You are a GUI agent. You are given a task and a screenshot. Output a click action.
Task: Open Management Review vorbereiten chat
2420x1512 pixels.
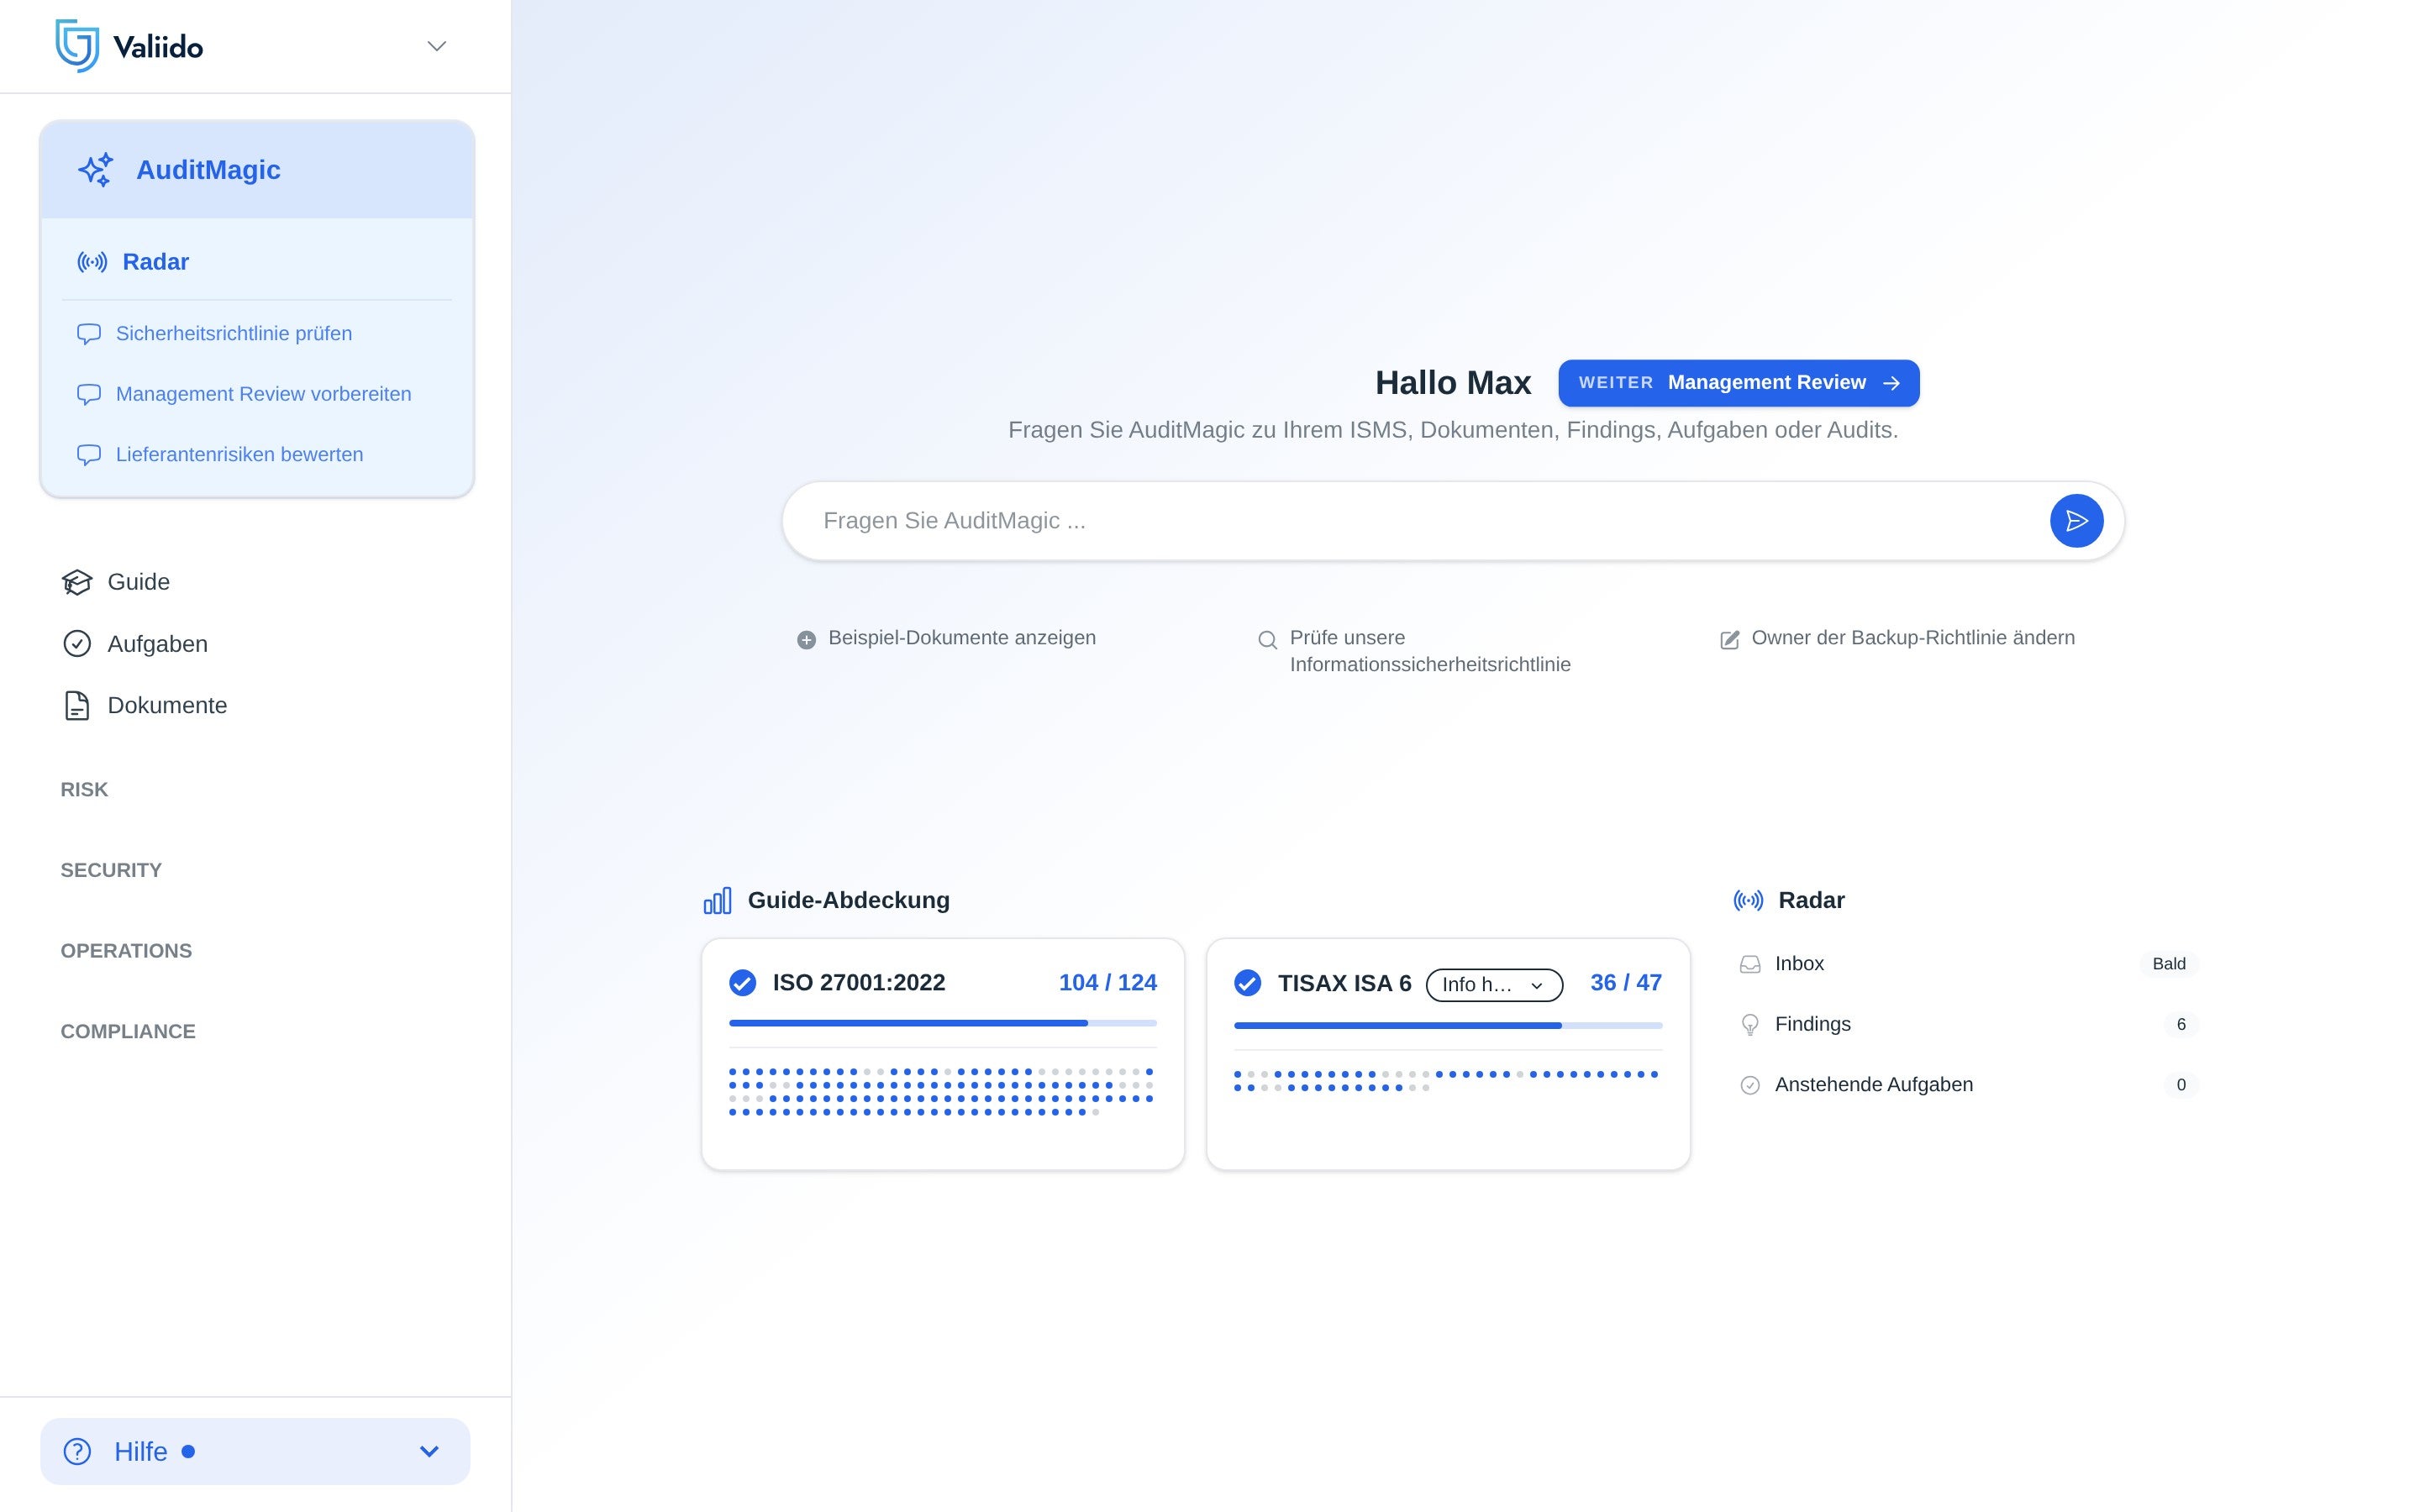[263, 394]
